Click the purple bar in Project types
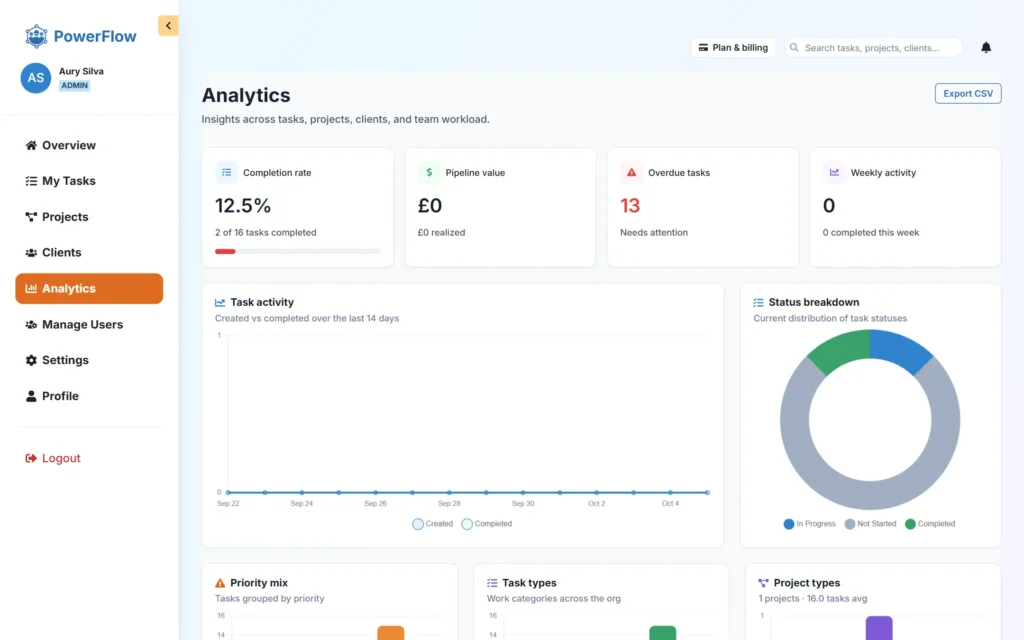 point(878,628)
